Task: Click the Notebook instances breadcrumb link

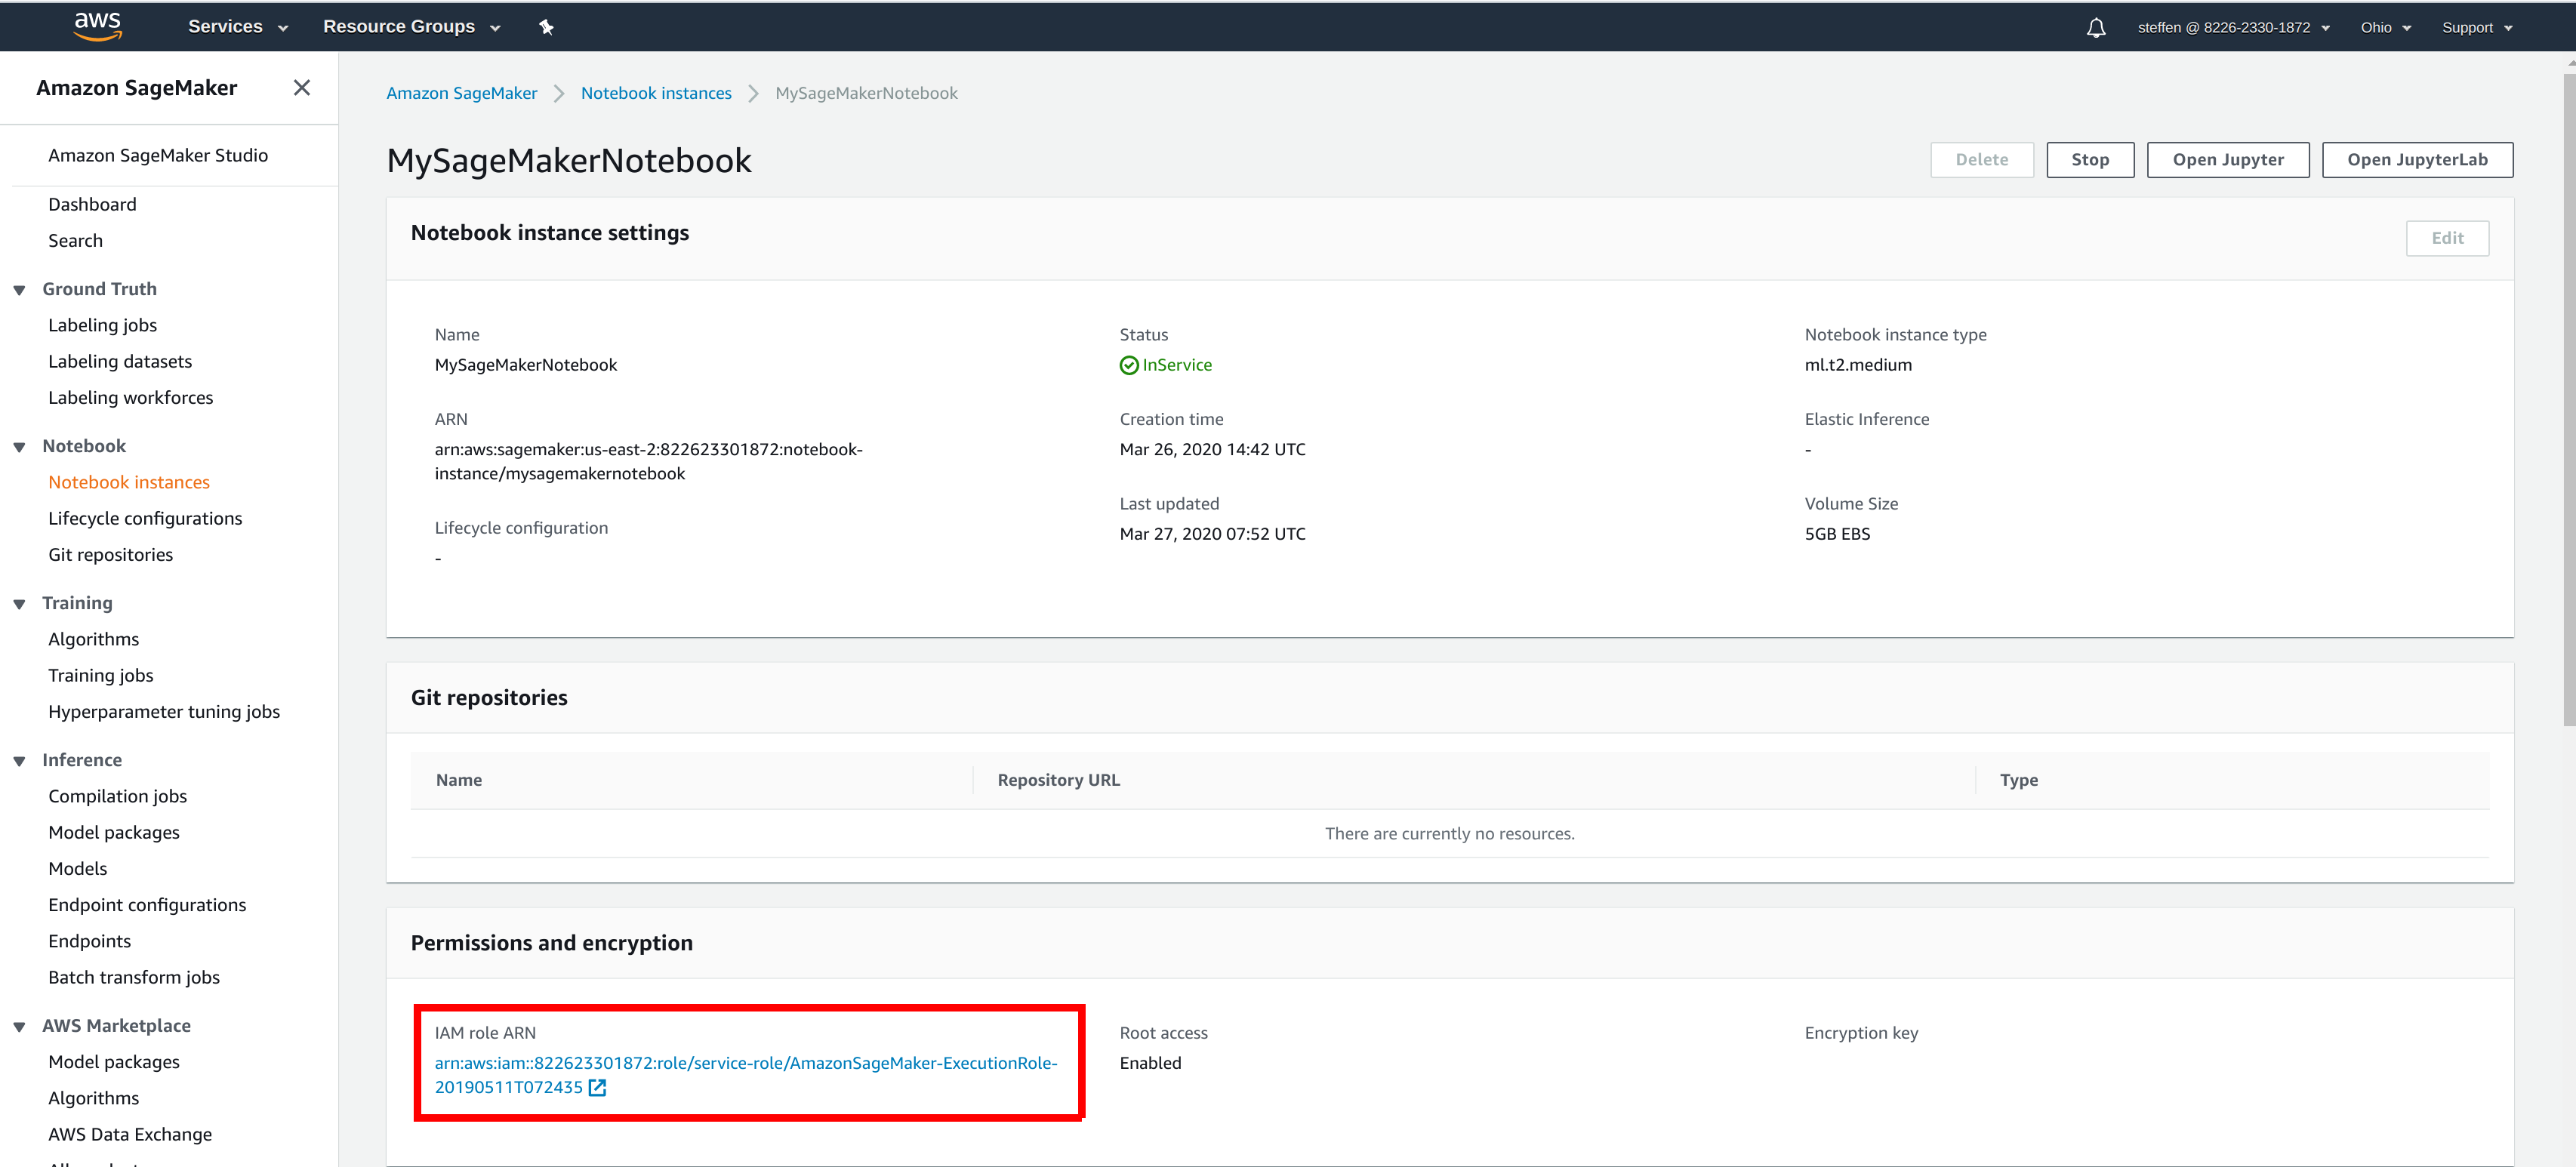Action: (657, 92)
